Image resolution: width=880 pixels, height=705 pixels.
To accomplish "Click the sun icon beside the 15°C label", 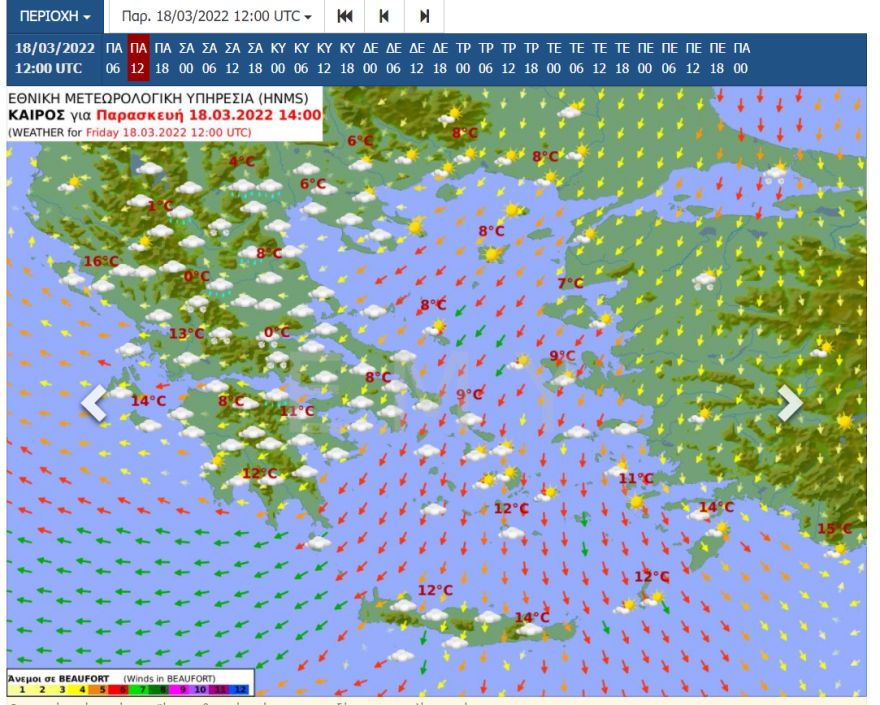I will click(x=841, y=547).
